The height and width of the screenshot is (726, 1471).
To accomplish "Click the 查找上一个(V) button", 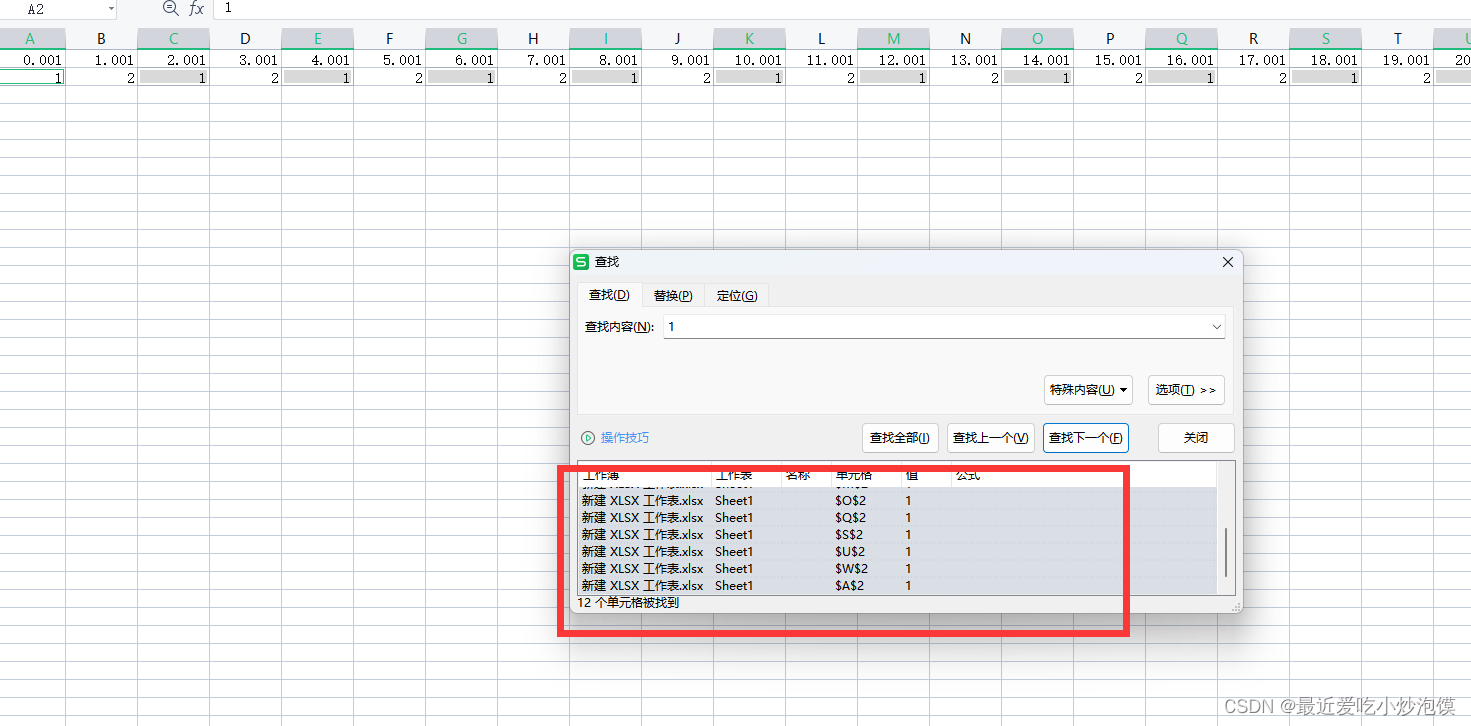I will [x=991, y=438].
